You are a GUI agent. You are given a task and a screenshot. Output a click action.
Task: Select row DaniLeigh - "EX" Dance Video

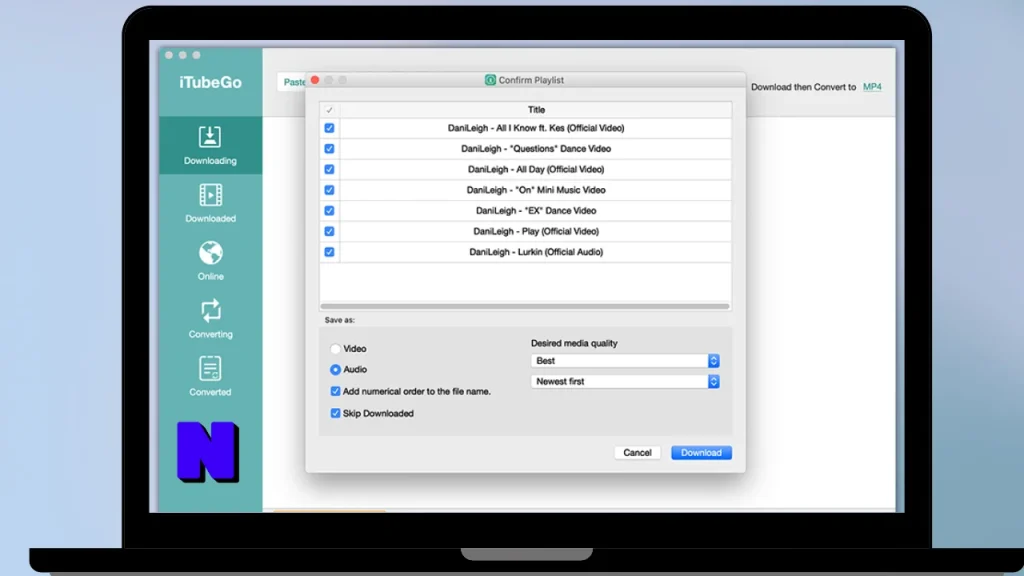point(536,211)
